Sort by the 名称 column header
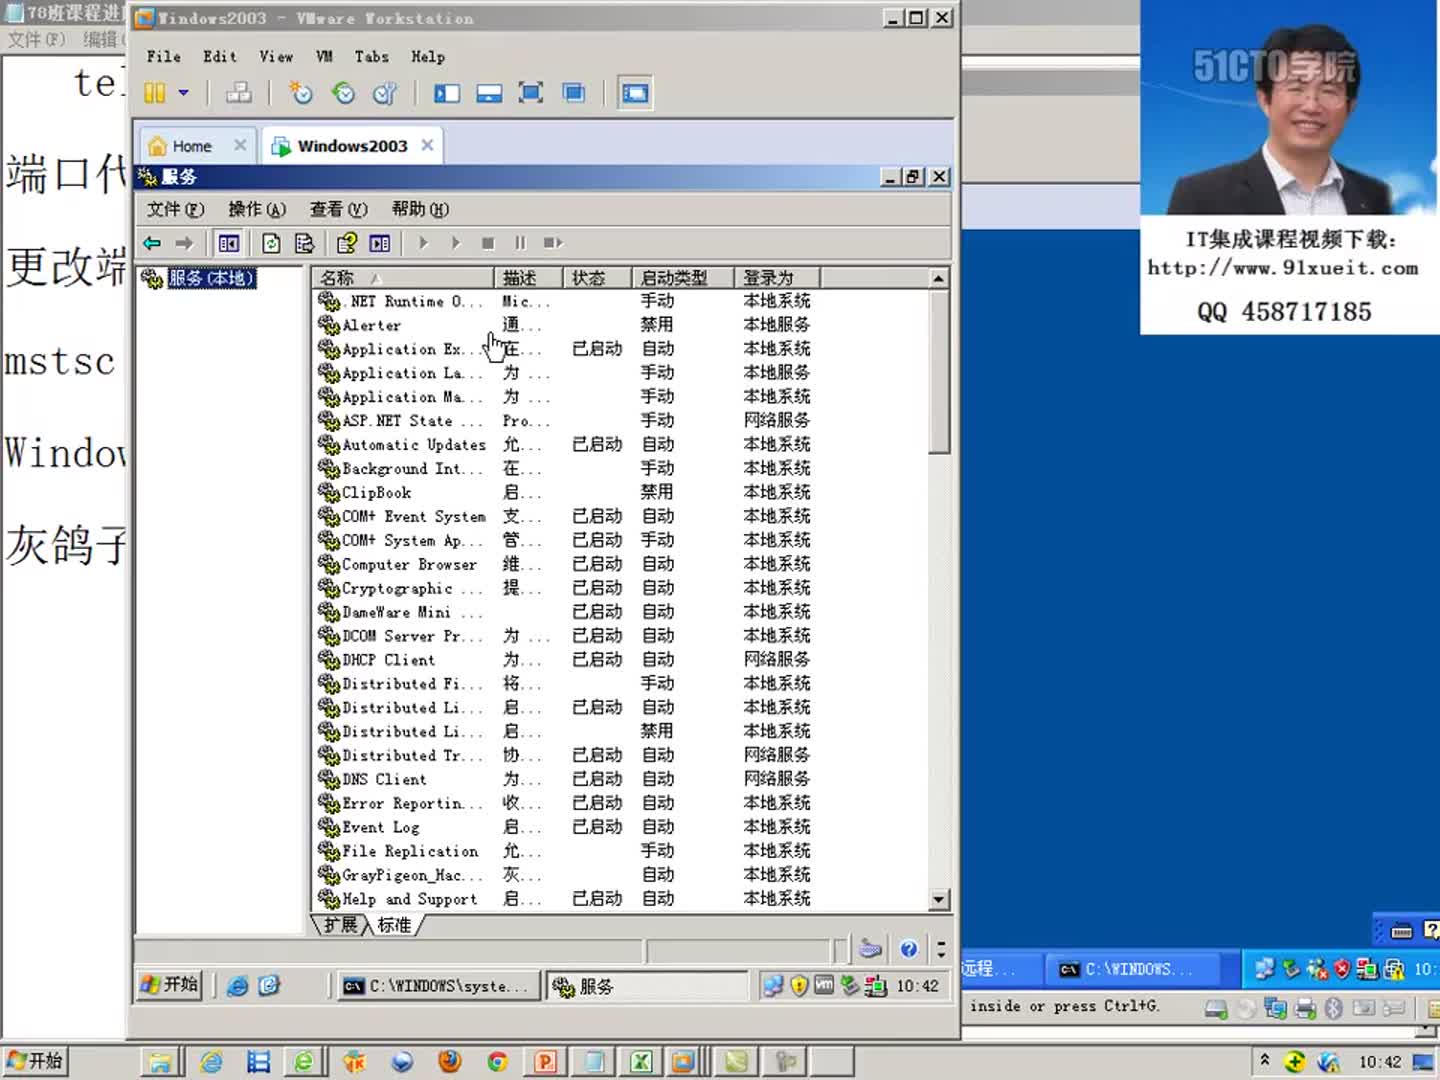Image resolution: width=1440 pixels, height=1080 pixels. click(x=403, y=277)
